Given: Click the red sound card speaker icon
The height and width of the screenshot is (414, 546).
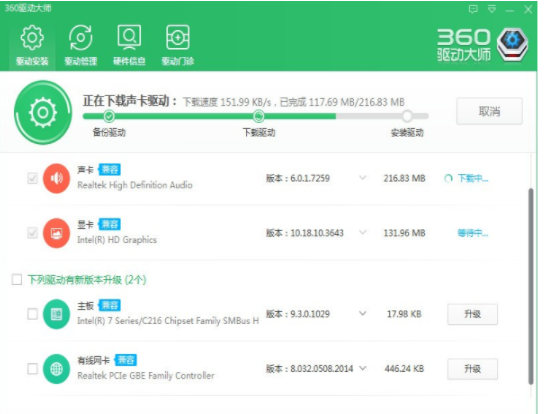Looking at the screenshot, I should [56, 179].
